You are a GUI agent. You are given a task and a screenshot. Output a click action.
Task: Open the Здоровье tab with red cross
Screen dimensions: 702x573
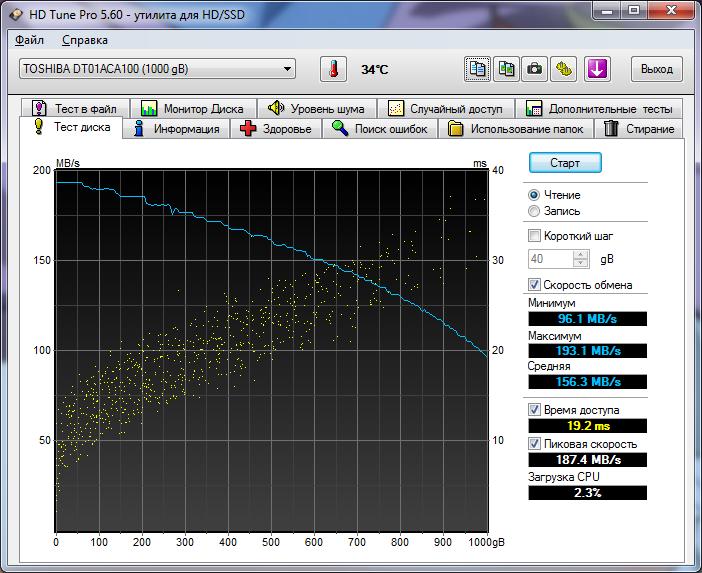point(276,129)
